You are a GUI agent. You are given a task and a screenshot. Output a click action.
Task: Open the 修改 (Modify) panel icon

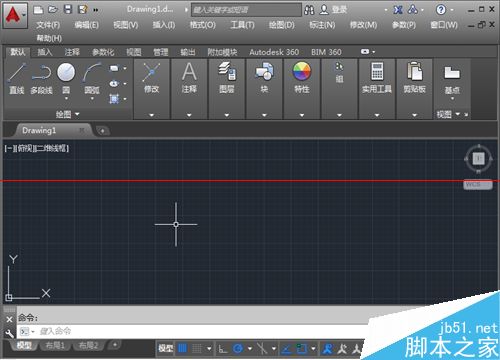point(151,78)
